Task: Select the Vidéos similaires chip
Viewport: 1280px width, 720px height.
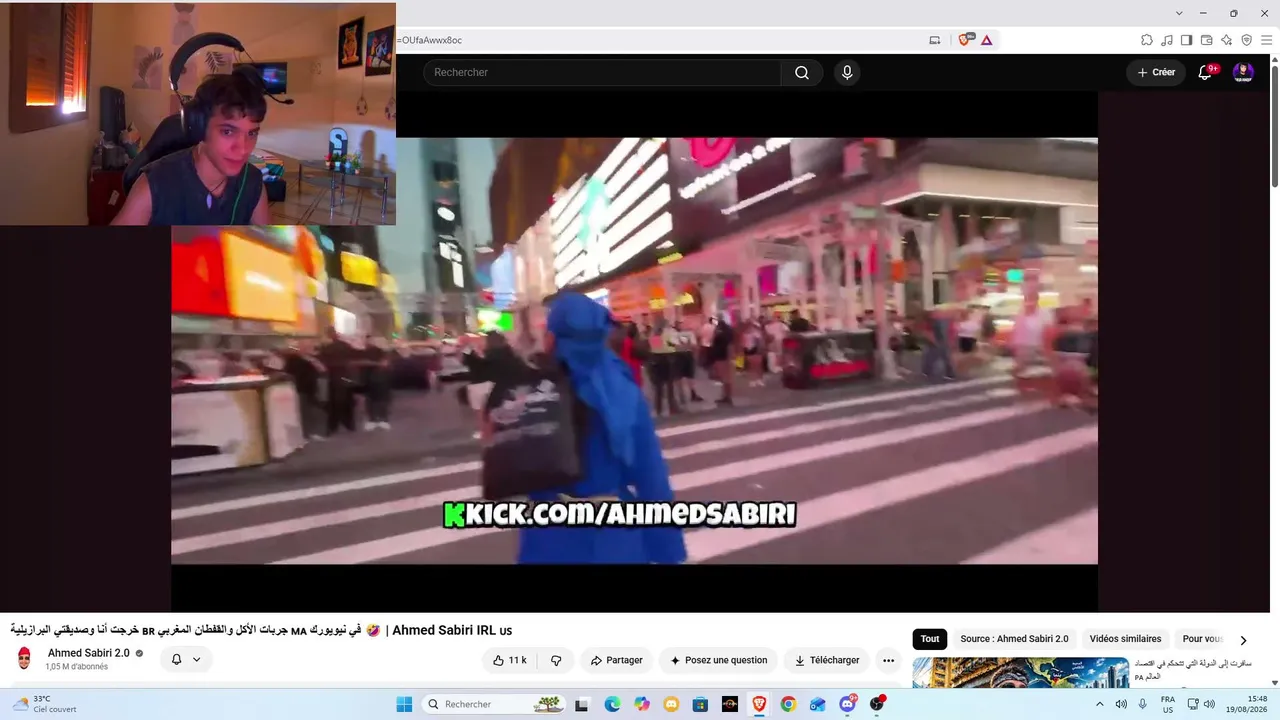Action: tap(1125, 639)
